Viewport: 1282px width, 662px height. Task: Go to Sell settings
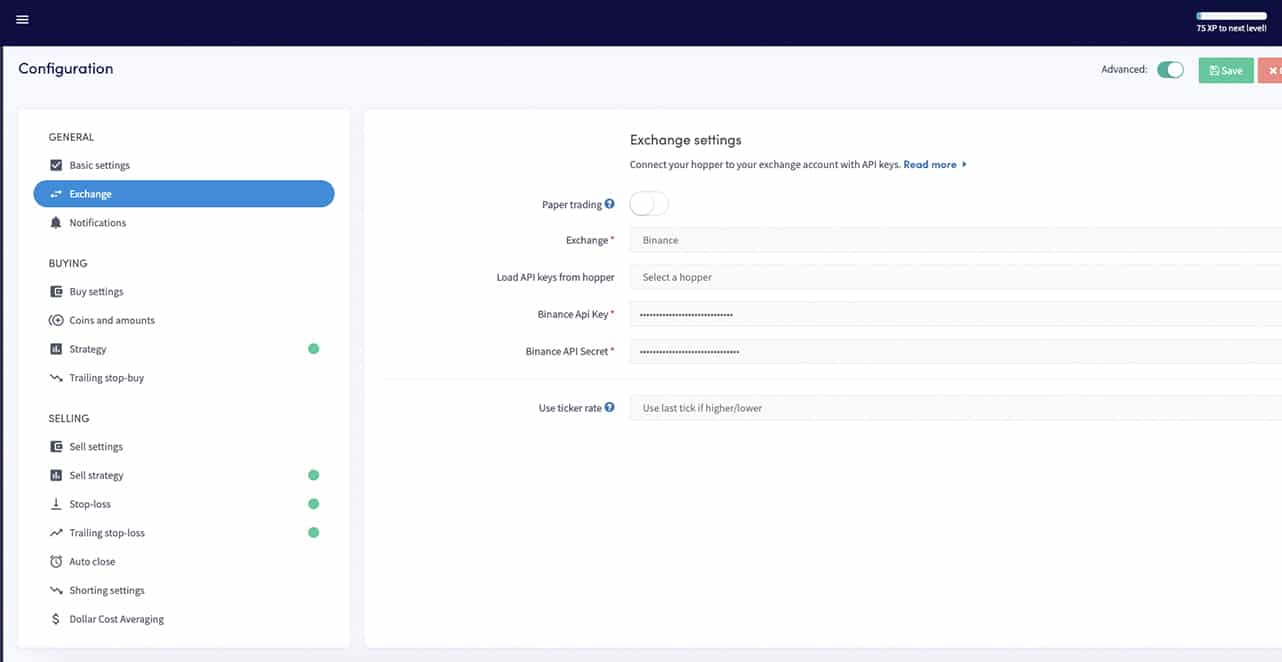tap(184, 447)
